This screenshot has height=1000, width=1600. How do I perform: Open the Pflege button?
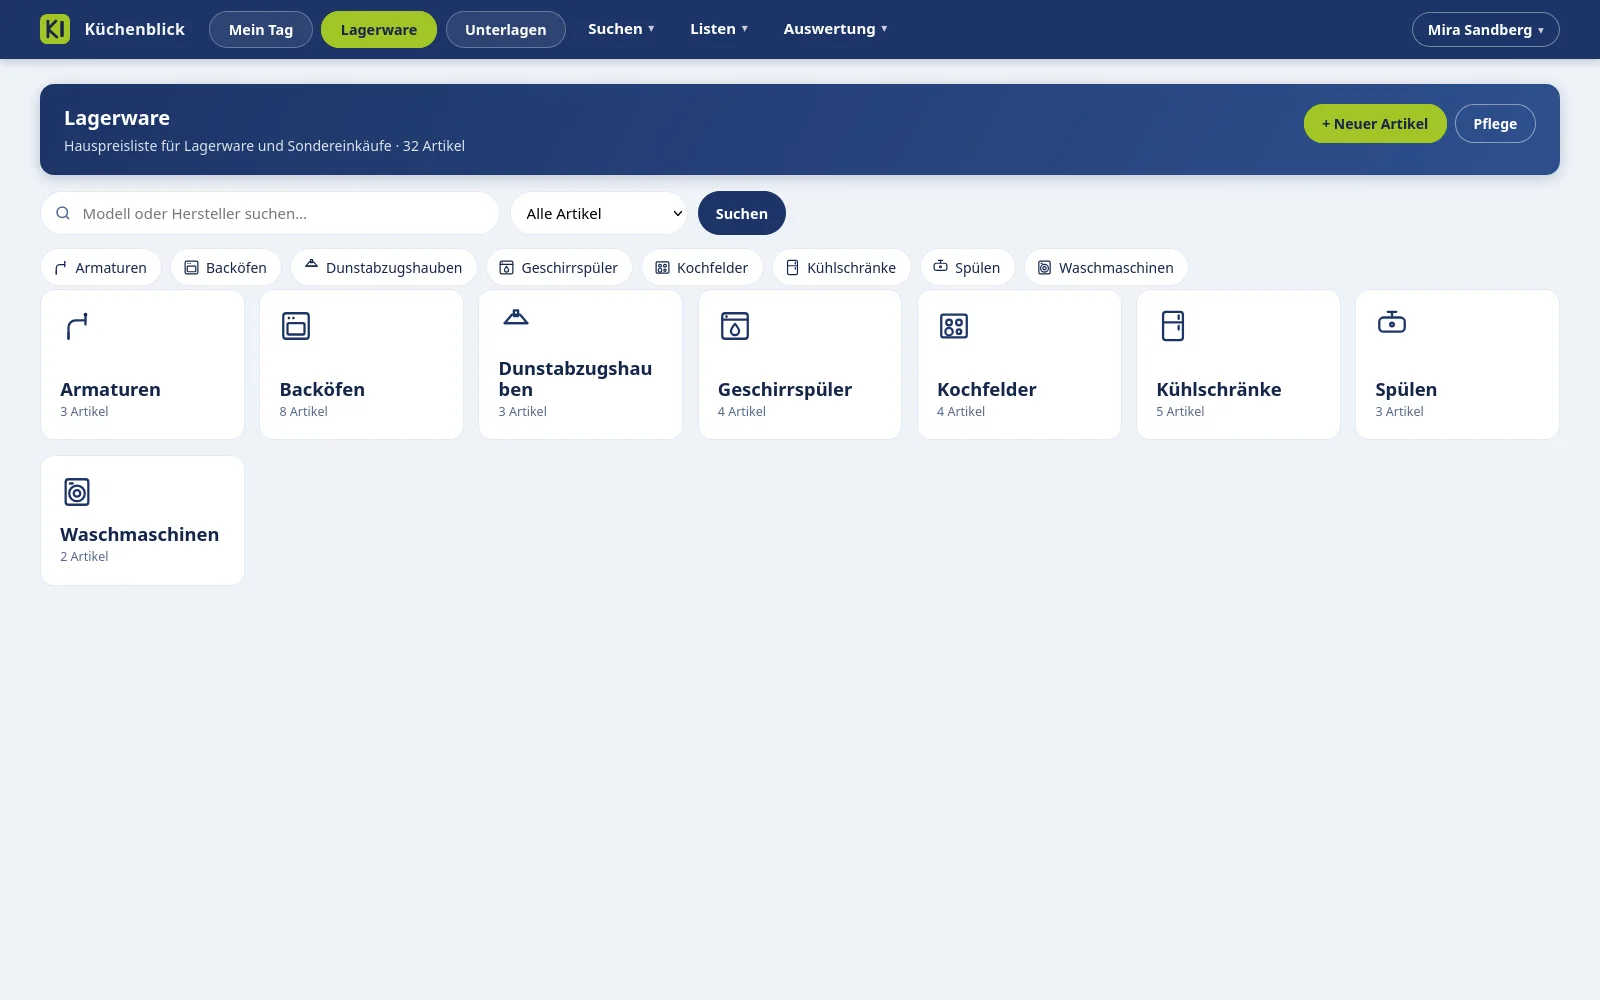(1495, 124)
